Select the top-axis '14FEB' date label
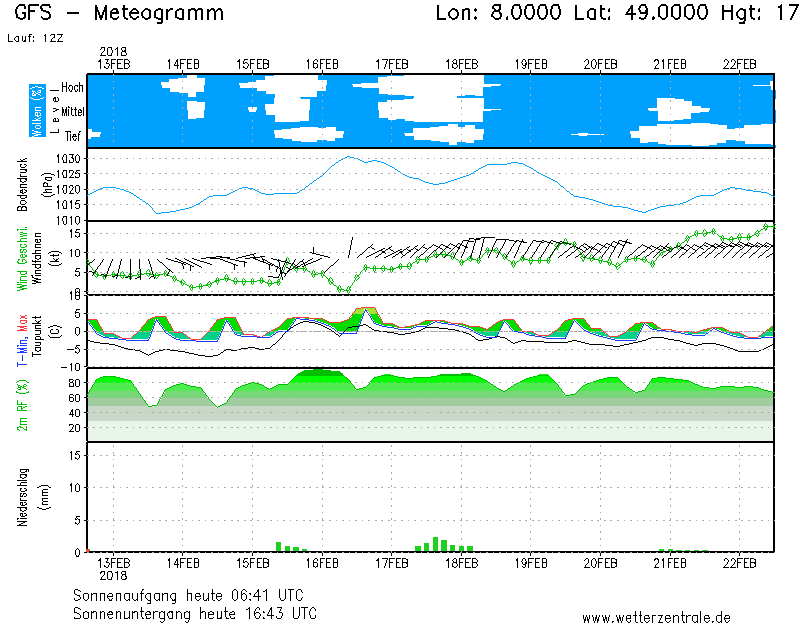800x625 pixels. pyautogui.click(x=183, y=65)
